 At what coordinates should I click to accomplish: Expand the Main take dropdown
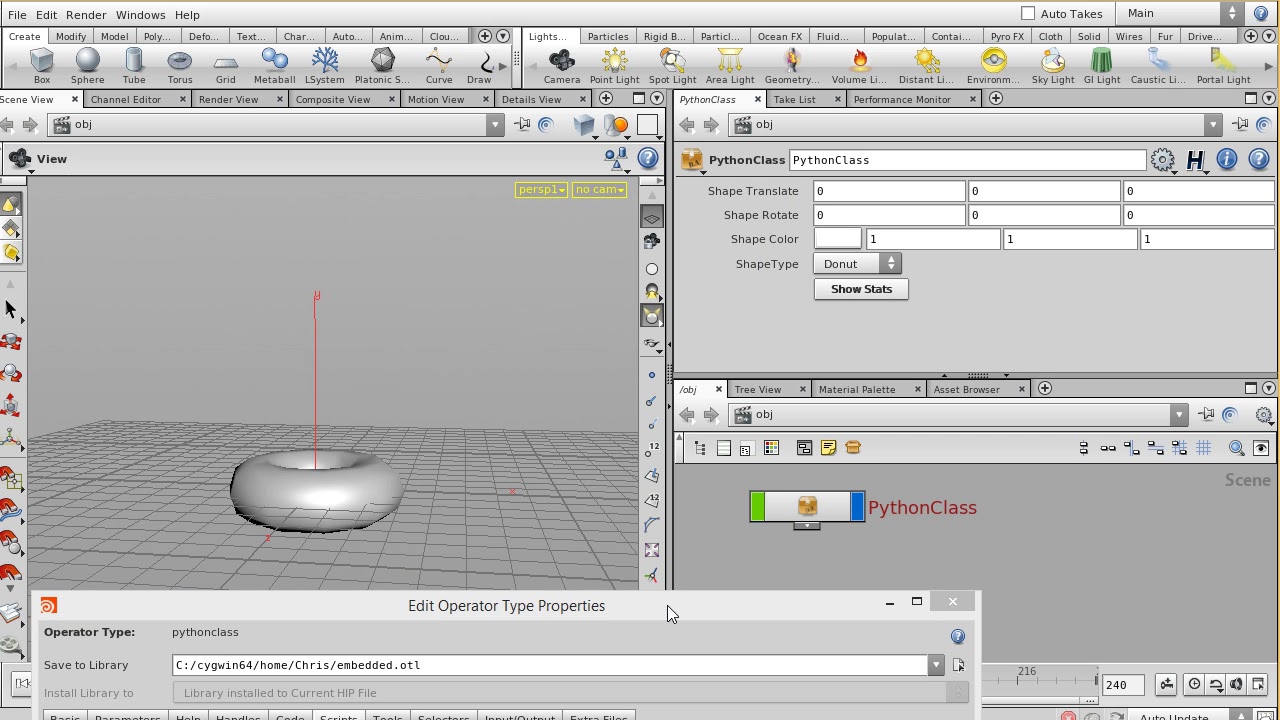(1233, 14)
